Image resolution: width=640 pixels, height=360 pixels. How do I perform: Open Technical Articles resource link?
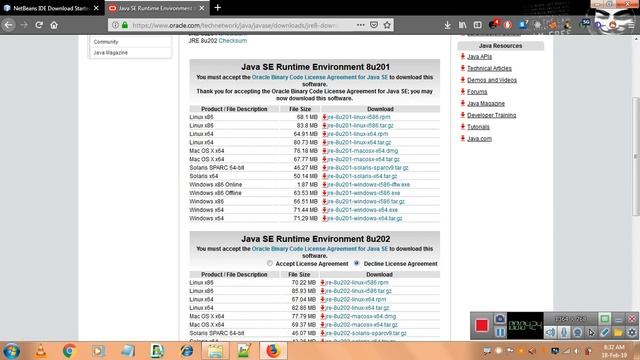click(x=489, y=69)
